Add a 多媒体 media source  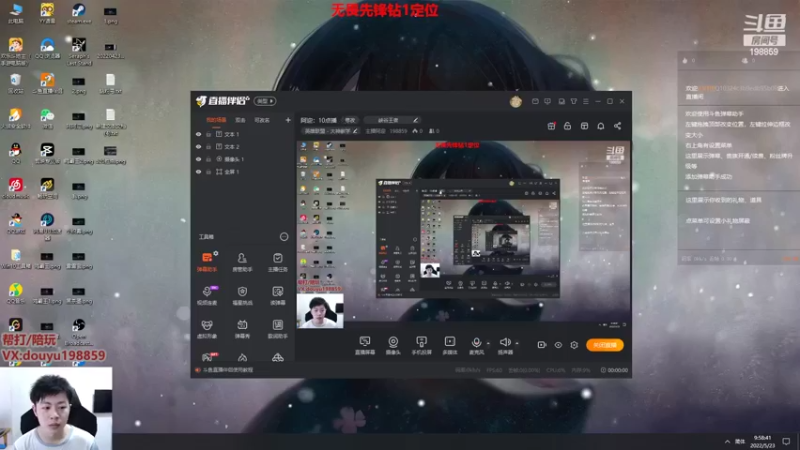449,345
